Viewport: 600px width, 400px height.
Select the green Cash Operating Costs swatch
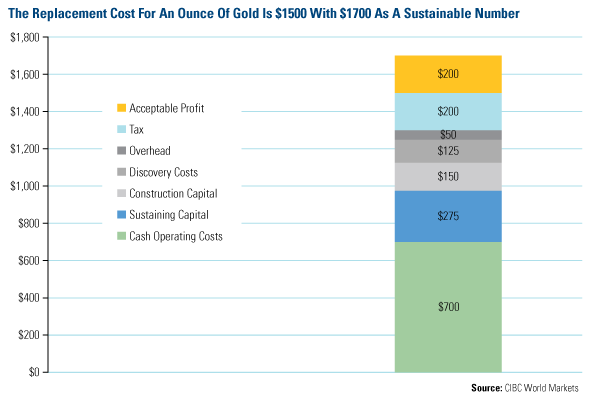point(121,236)
